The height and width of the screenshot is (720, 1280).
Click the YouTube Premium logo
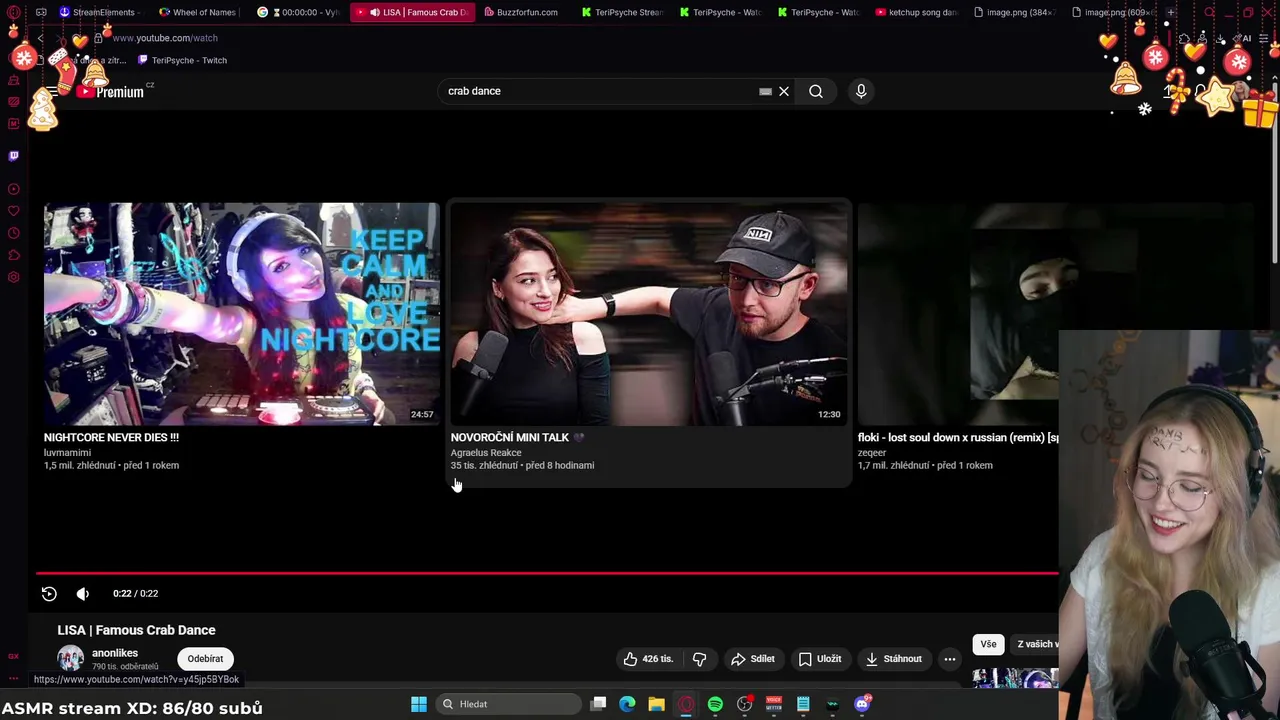point(112,91)
